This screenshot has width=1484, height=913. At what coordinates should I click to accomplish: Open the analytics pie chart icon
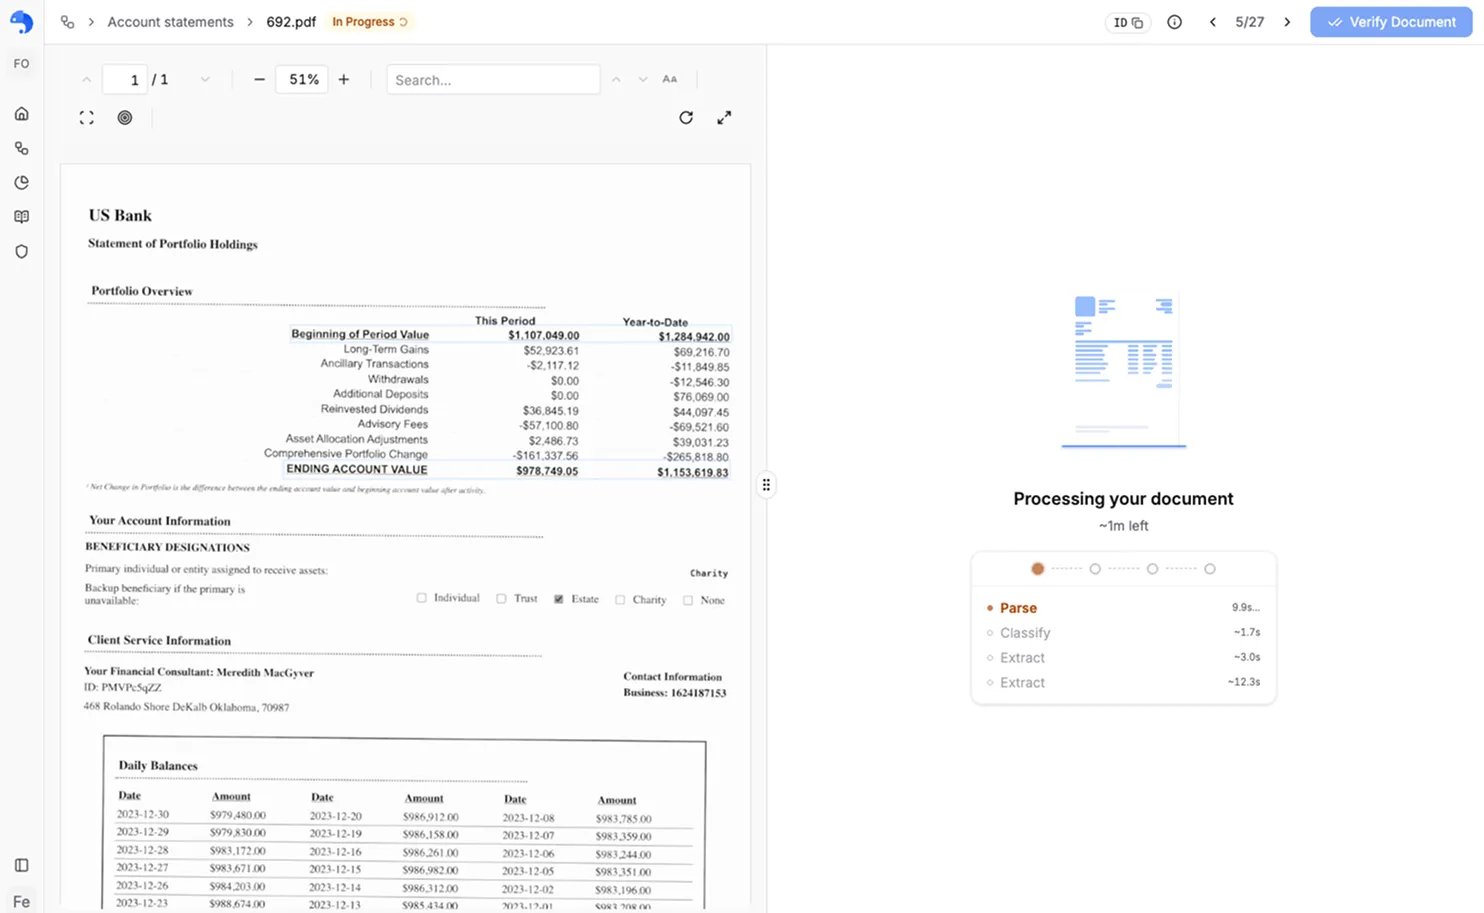click(21, 182)
